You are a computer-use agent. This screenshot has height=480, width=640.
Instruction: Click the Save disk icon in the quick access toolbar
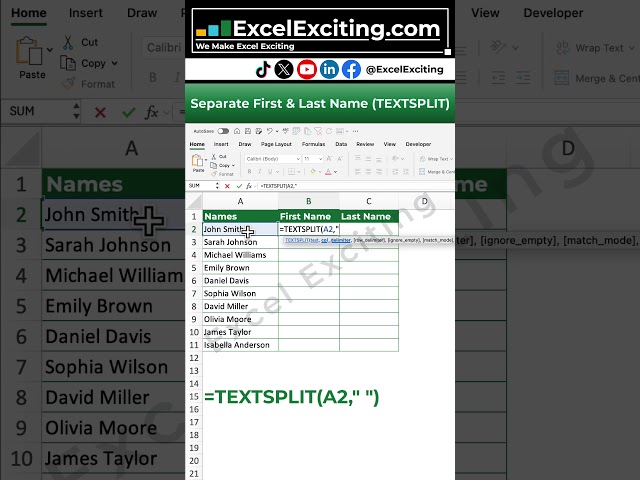click(x=248, y=131)
